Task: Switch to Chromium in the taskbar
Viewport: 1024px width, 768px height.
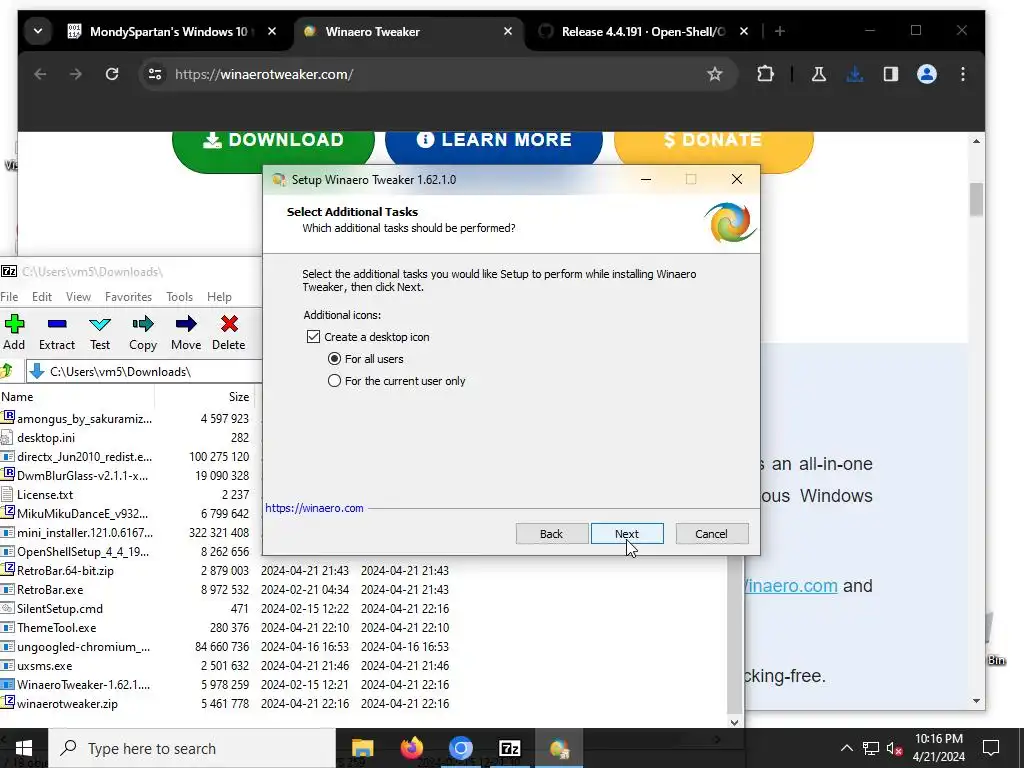Action: click(x=460, y=748)
